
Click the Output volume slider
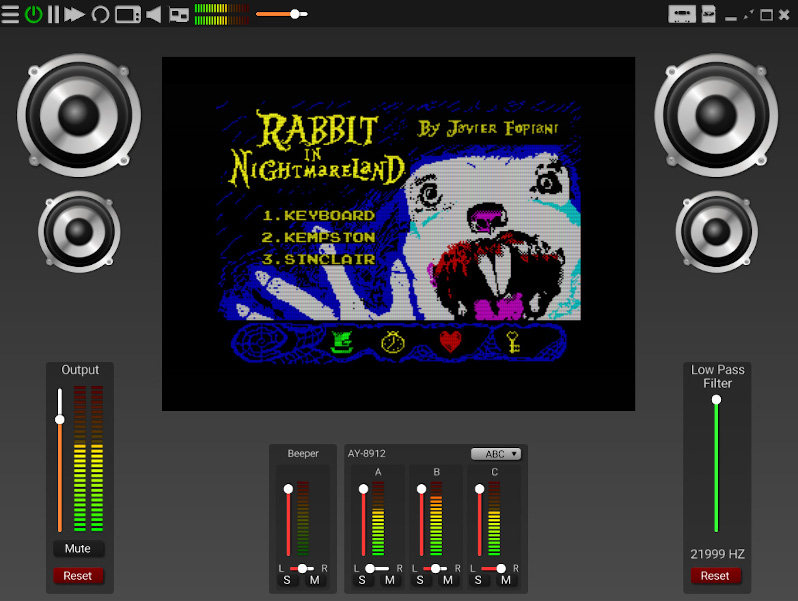point(60,460)
